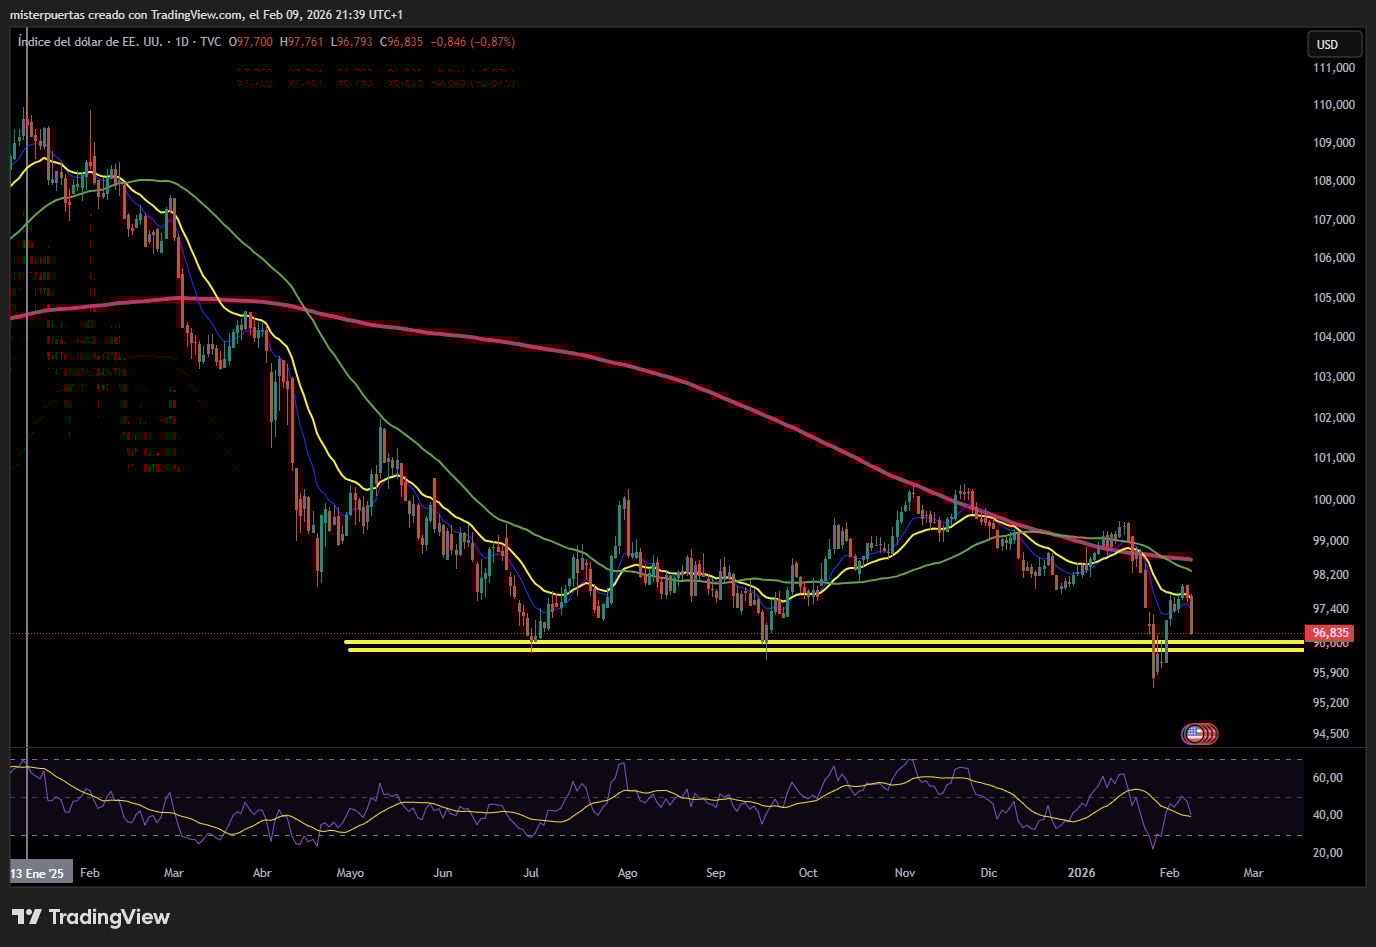Click the 107,000 price axis label

click(x=1334, y=220)
